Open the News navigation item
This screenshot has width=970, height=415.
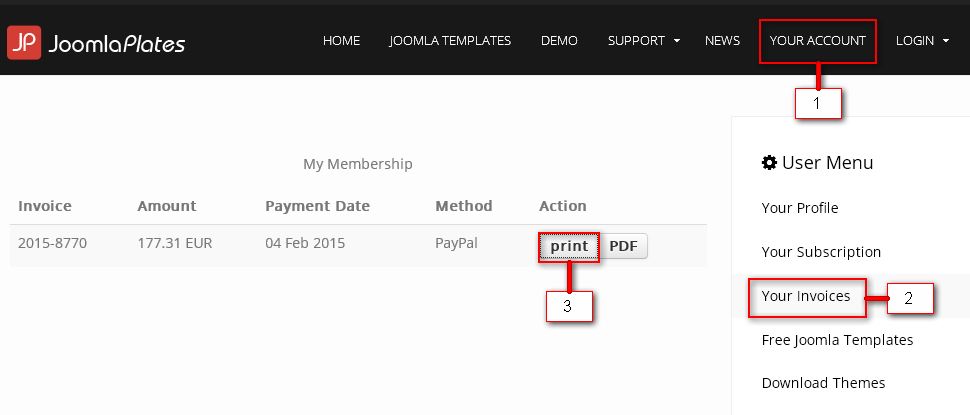pos(723,41)
